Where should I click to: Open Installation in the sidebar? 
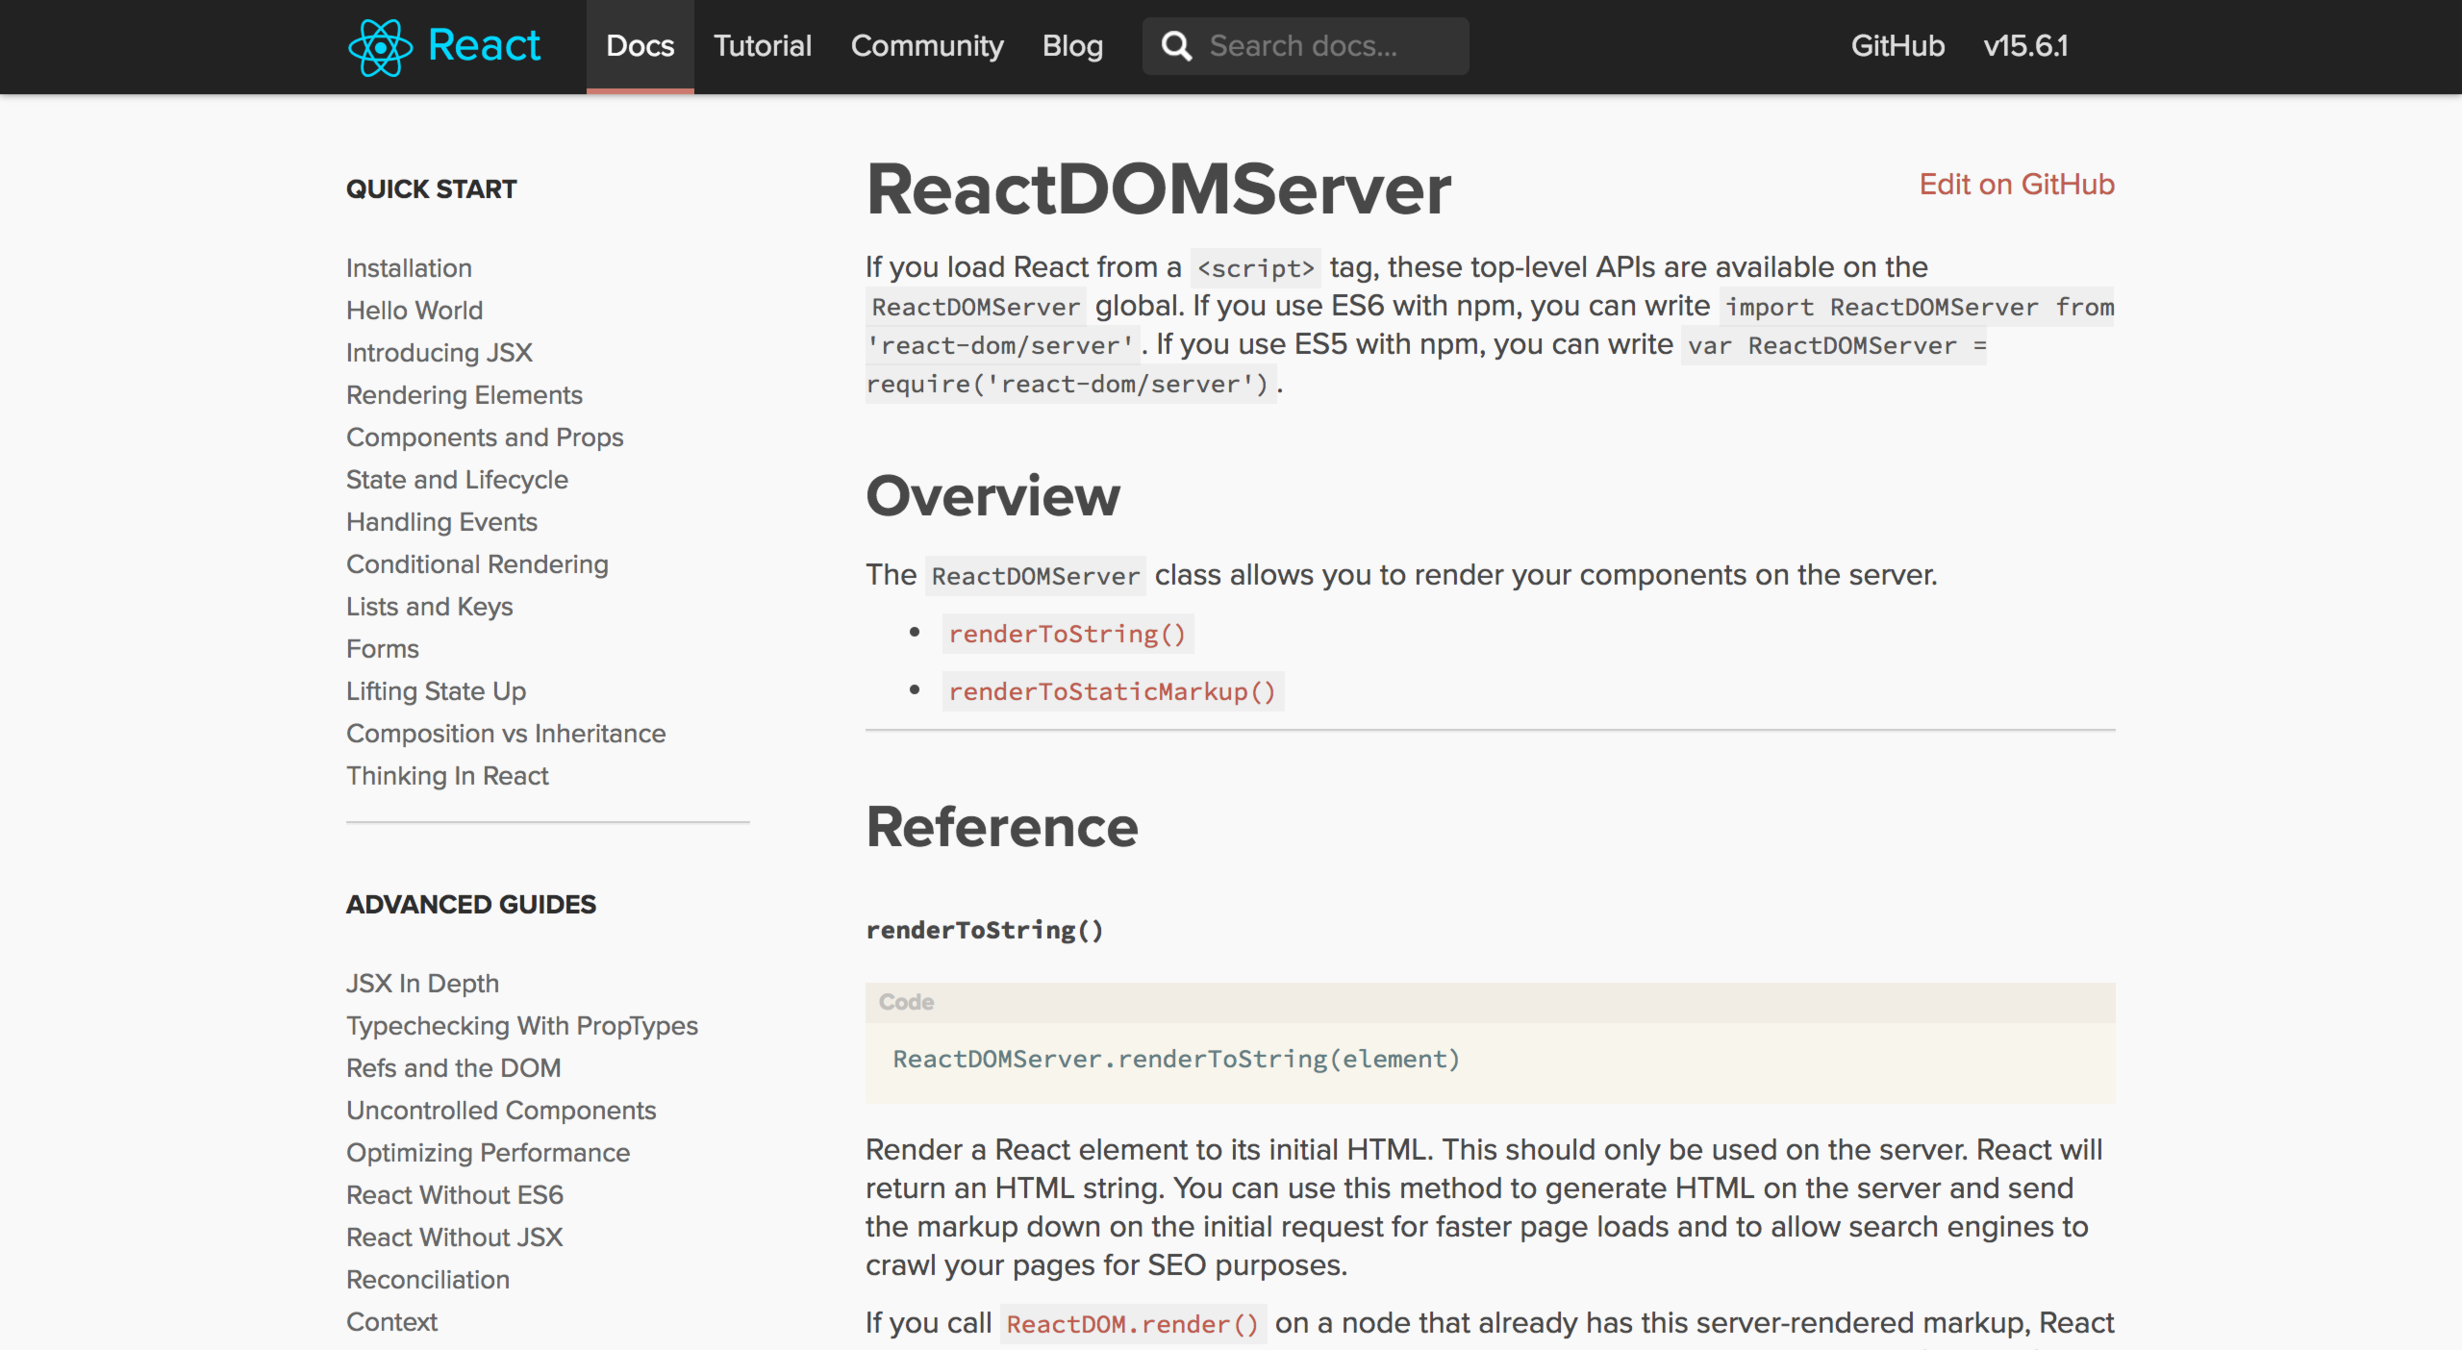click(x=409, y=268)
